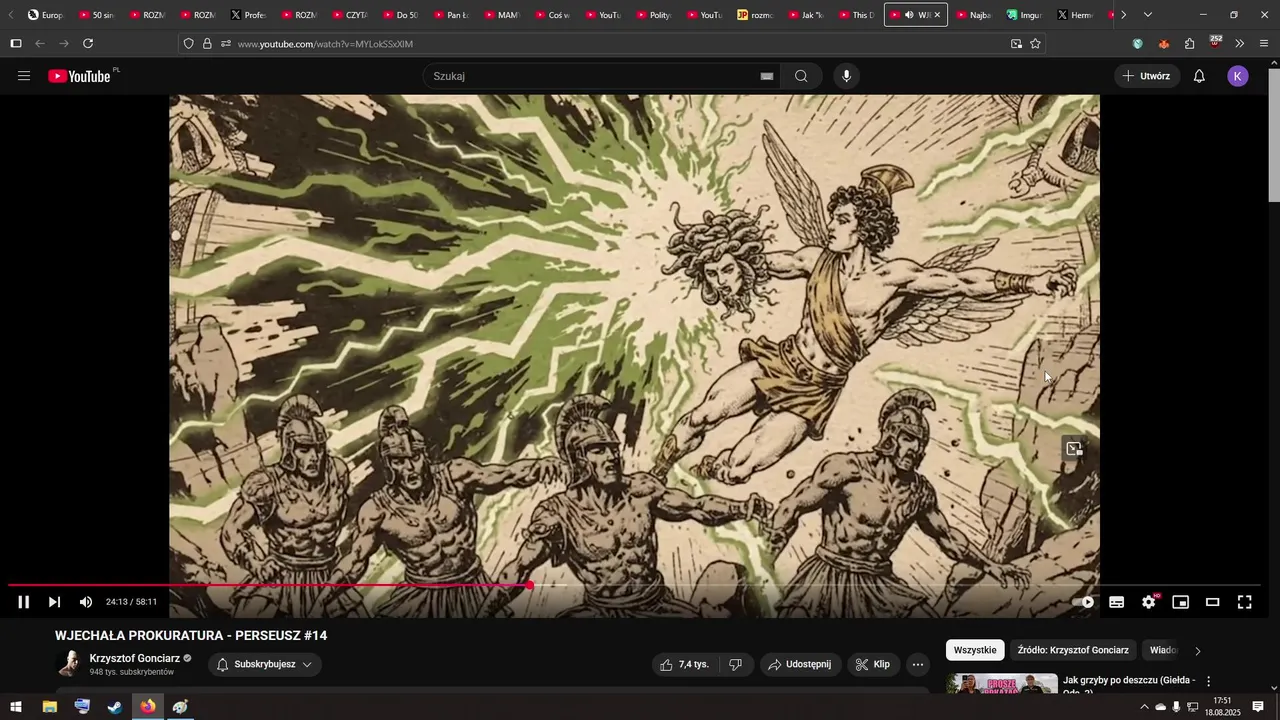Screen dimensions: 1280x720
Task: Open YouTube notifications bell
Action: [1199, 76]
